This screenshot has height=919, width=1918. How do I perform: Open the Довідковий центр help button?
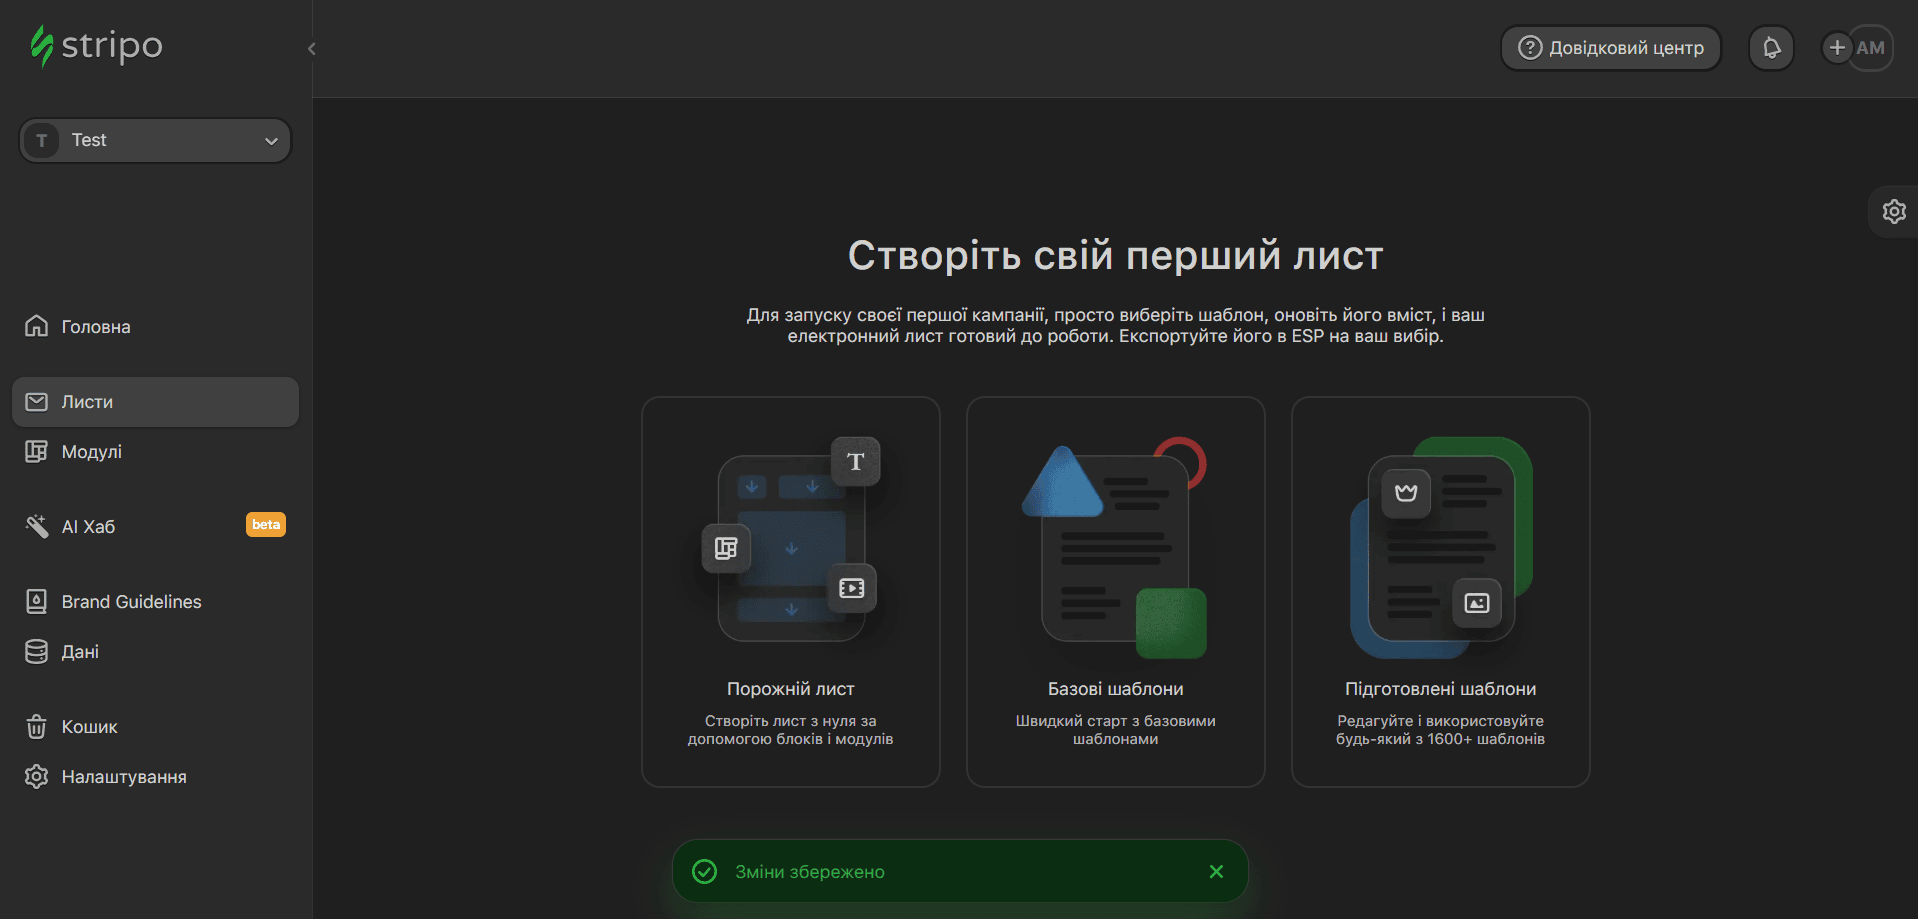click(1610, 48)
